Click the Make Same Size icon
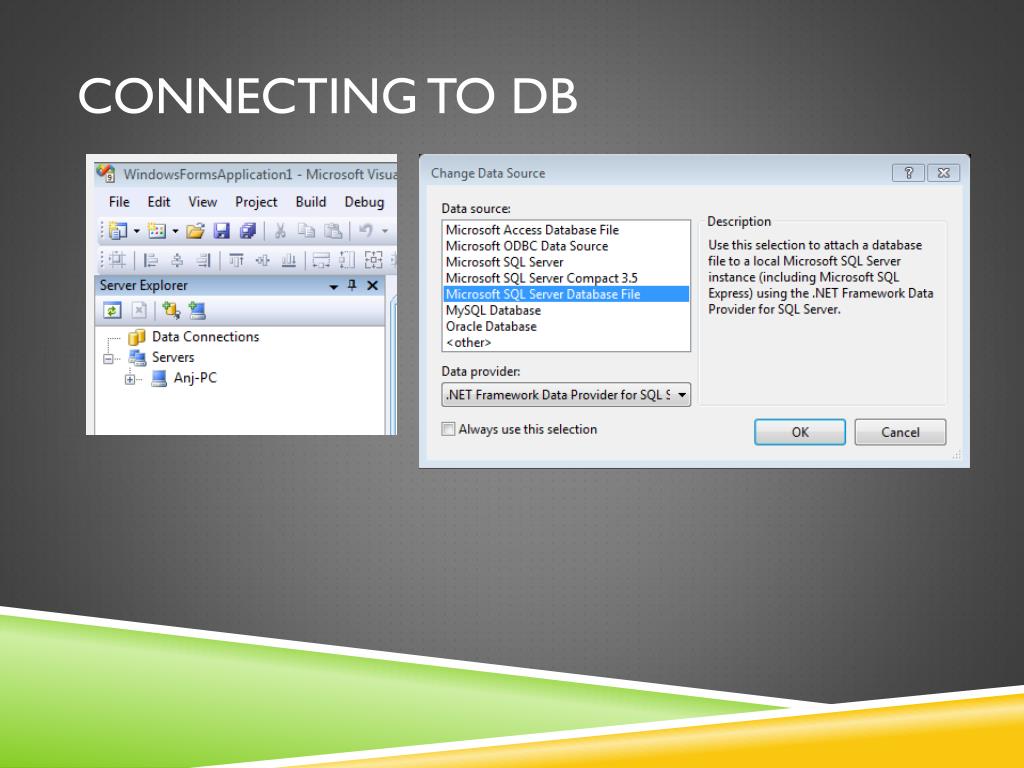The image size is (1024, 768). 374,261
